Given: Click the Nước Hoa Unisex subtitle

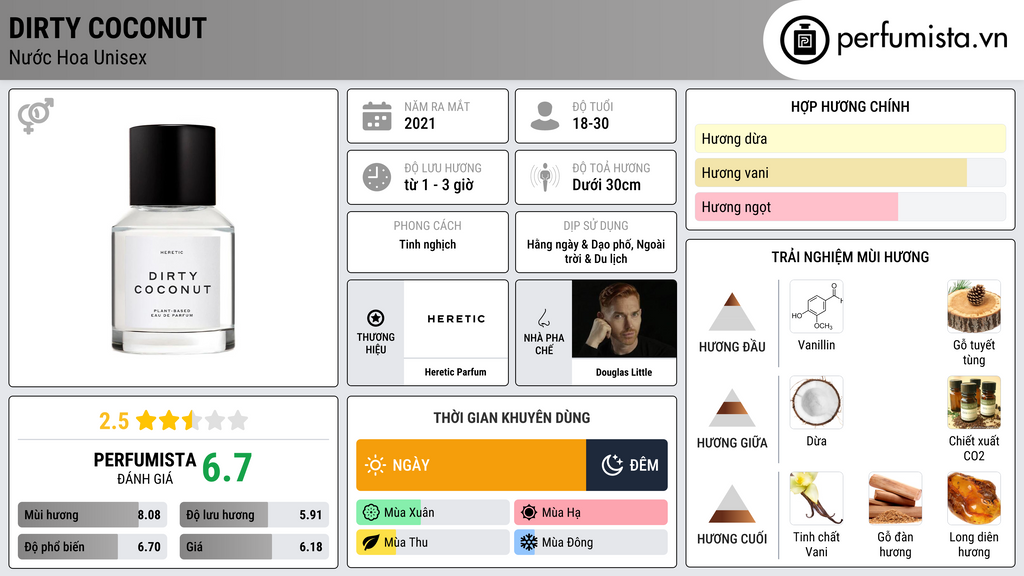Looking at the screenshot, I should pos(78,58).
